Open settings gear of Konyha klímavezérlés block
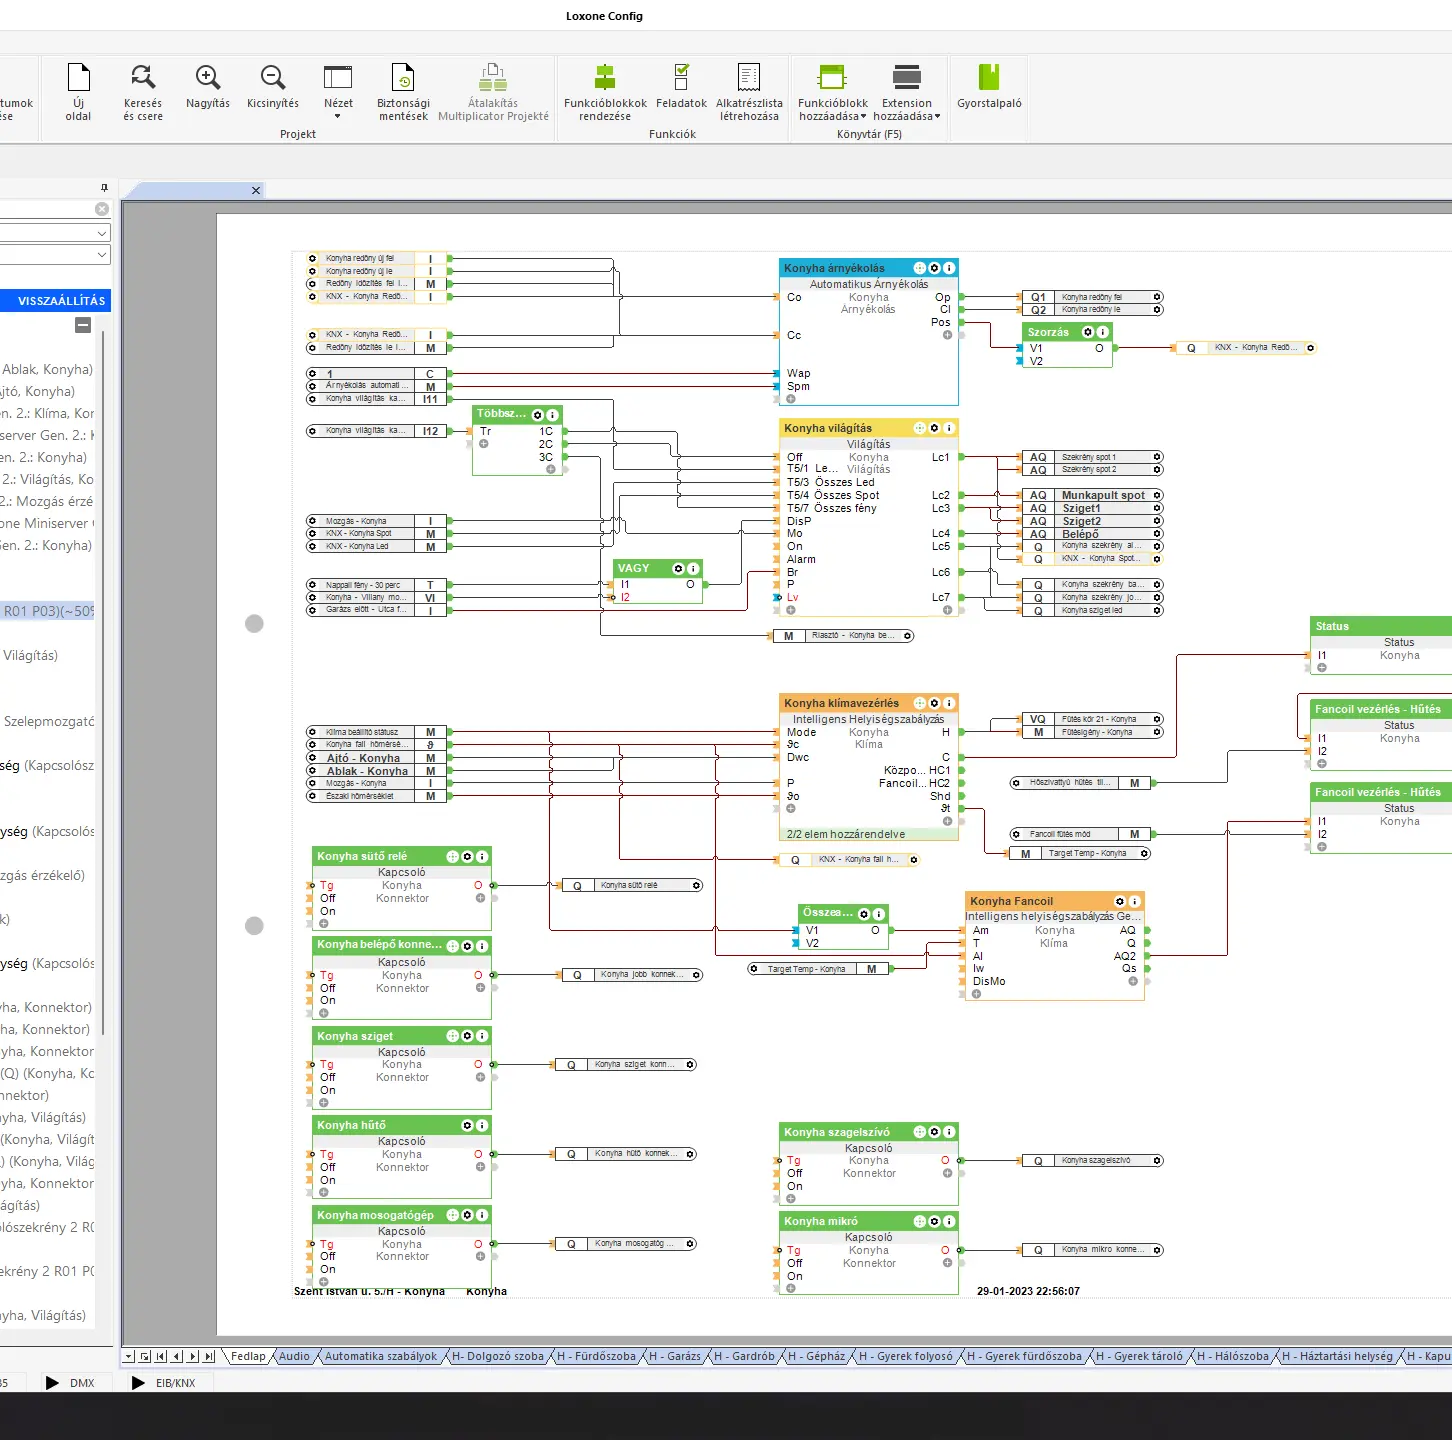 click(x=934, y=703)
